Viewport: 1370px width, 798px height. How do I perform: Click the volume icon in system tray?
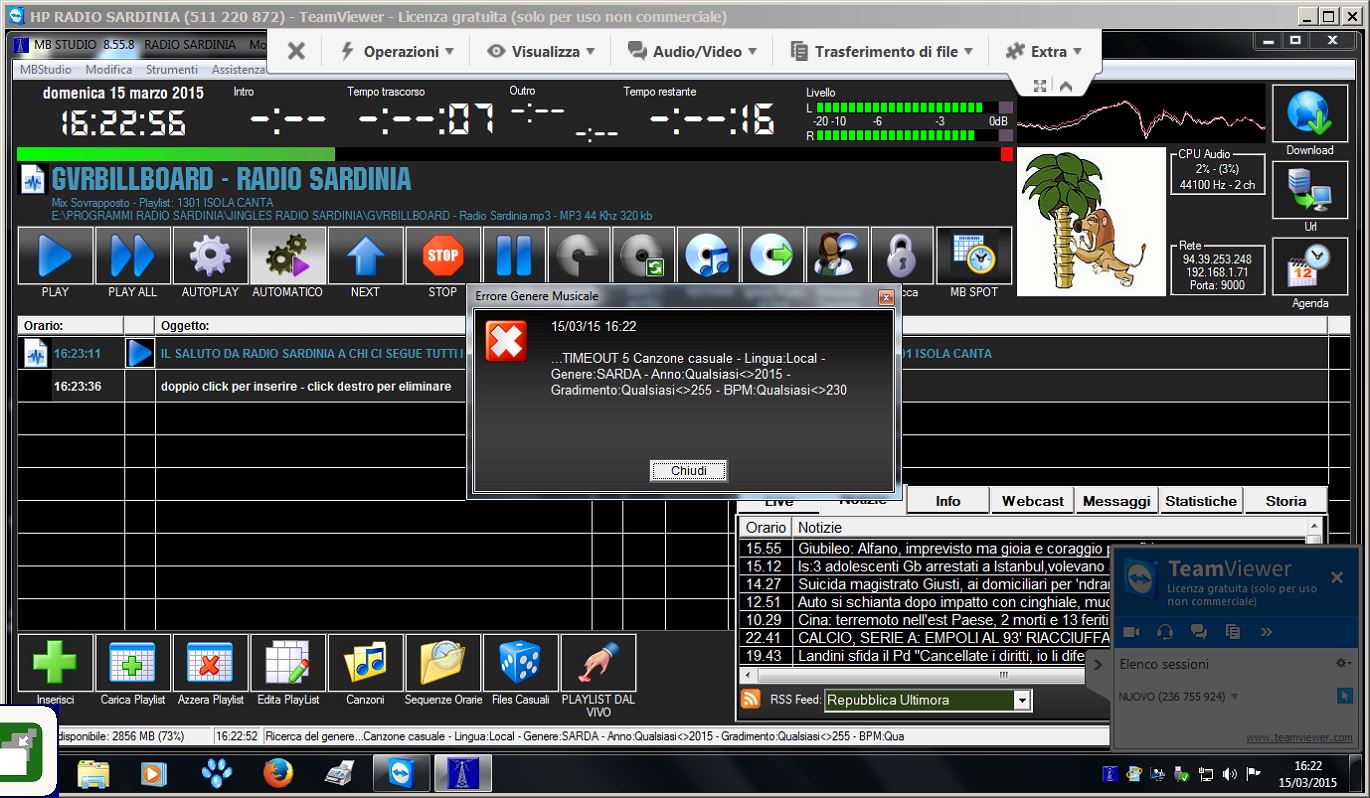point(1229,774)
